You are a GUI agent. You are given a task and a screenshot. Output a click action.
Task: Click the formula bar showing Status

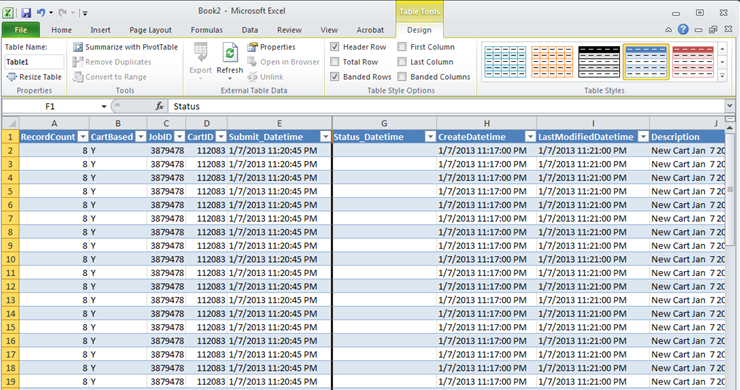coord(446,107)
